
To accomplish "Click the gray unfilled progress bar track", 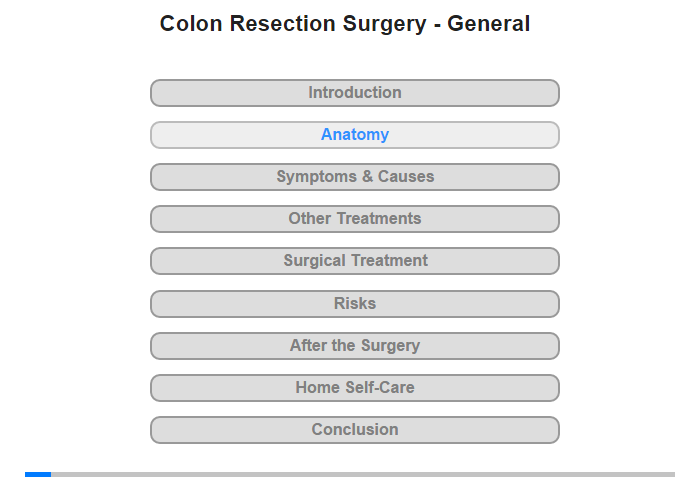I will click(360, 474).
